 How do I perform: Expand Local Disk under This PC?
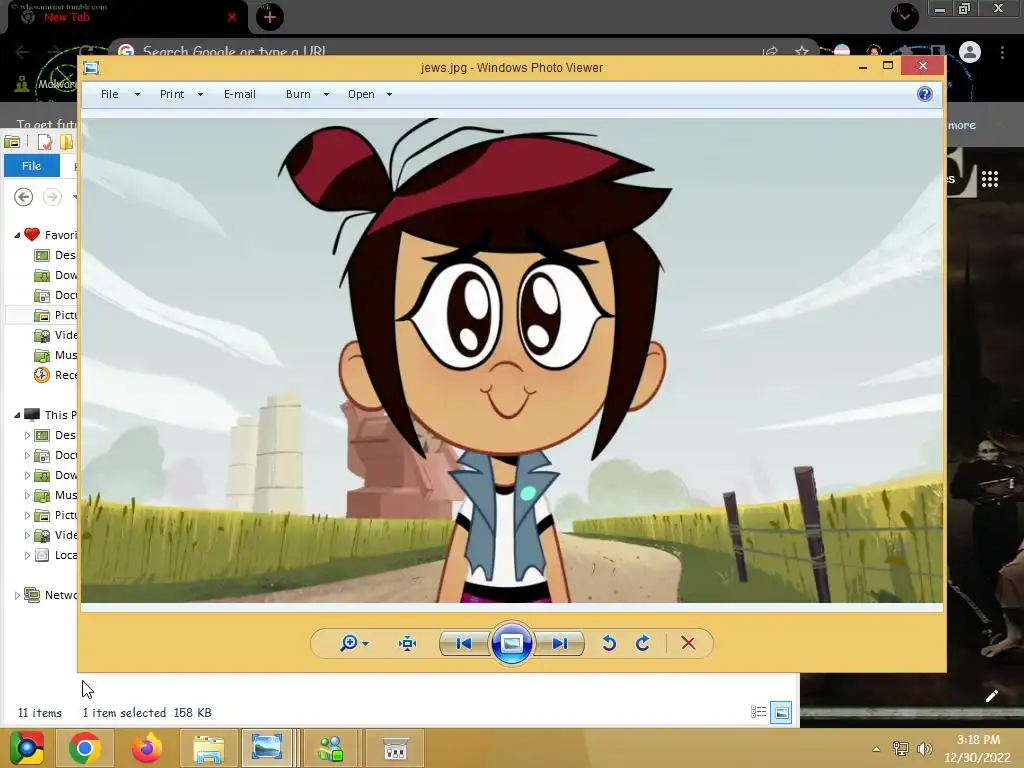point(27,555)
